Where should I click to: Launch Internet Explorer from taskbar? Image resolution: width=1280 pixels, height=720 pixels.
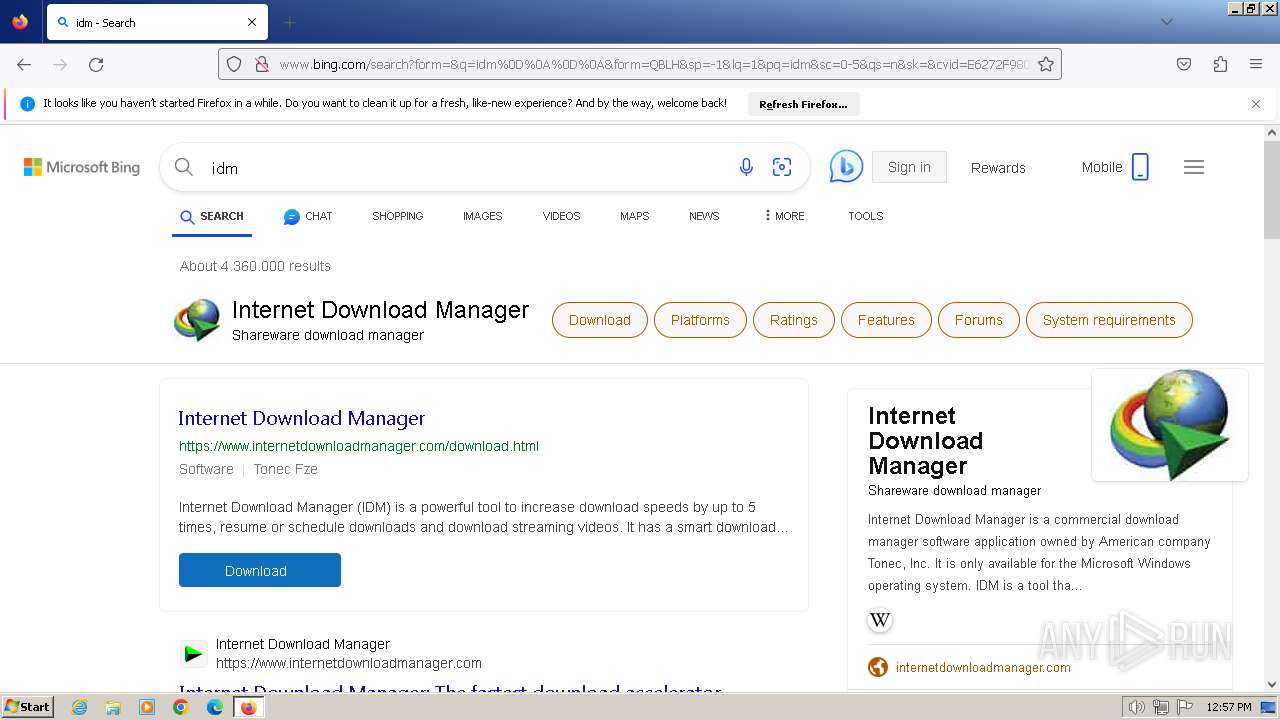pyautogui.click(x=80, y=707)
